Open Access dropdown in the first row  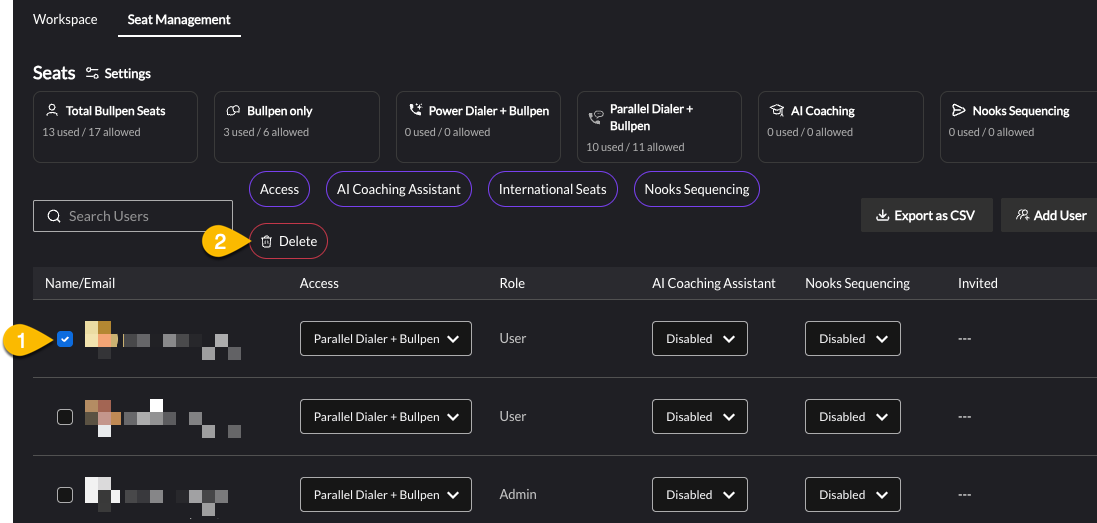385,338
